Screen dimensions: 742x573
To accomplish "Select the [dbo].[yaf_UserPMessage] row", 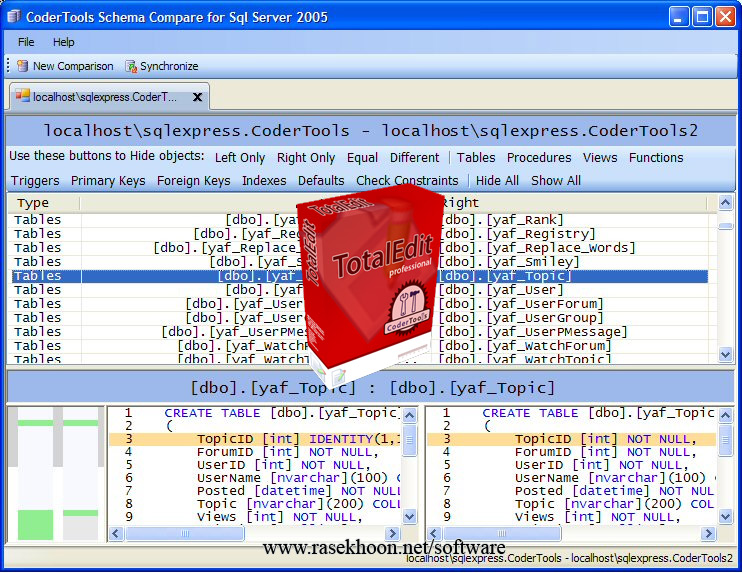I will pyautogui.click(x=360, y=332).
